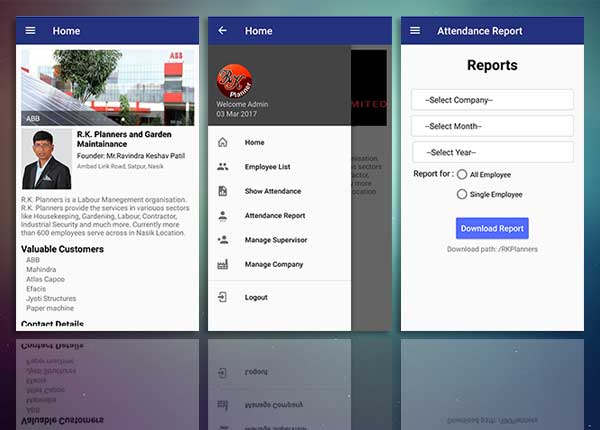Click the RK Planners round logo
Viewport: 600px width, 430px height.
(234, 80)
